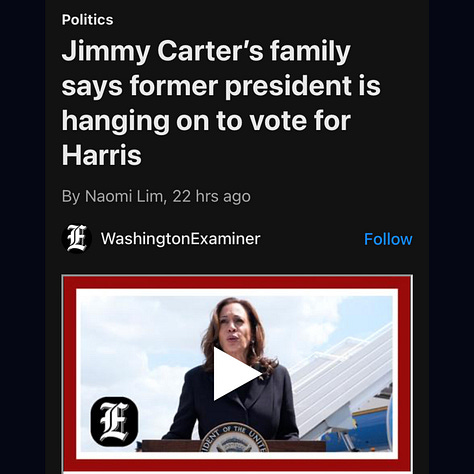Viewport: 474px width, 474px height.
Task: Follow the WashingtonExaminer publisher
Action: click(x=388, y=239)
